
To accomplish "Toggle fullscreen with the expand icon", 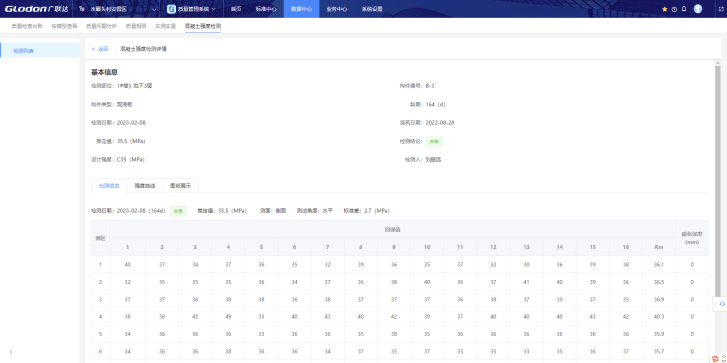I will click(x=721, y=9).
